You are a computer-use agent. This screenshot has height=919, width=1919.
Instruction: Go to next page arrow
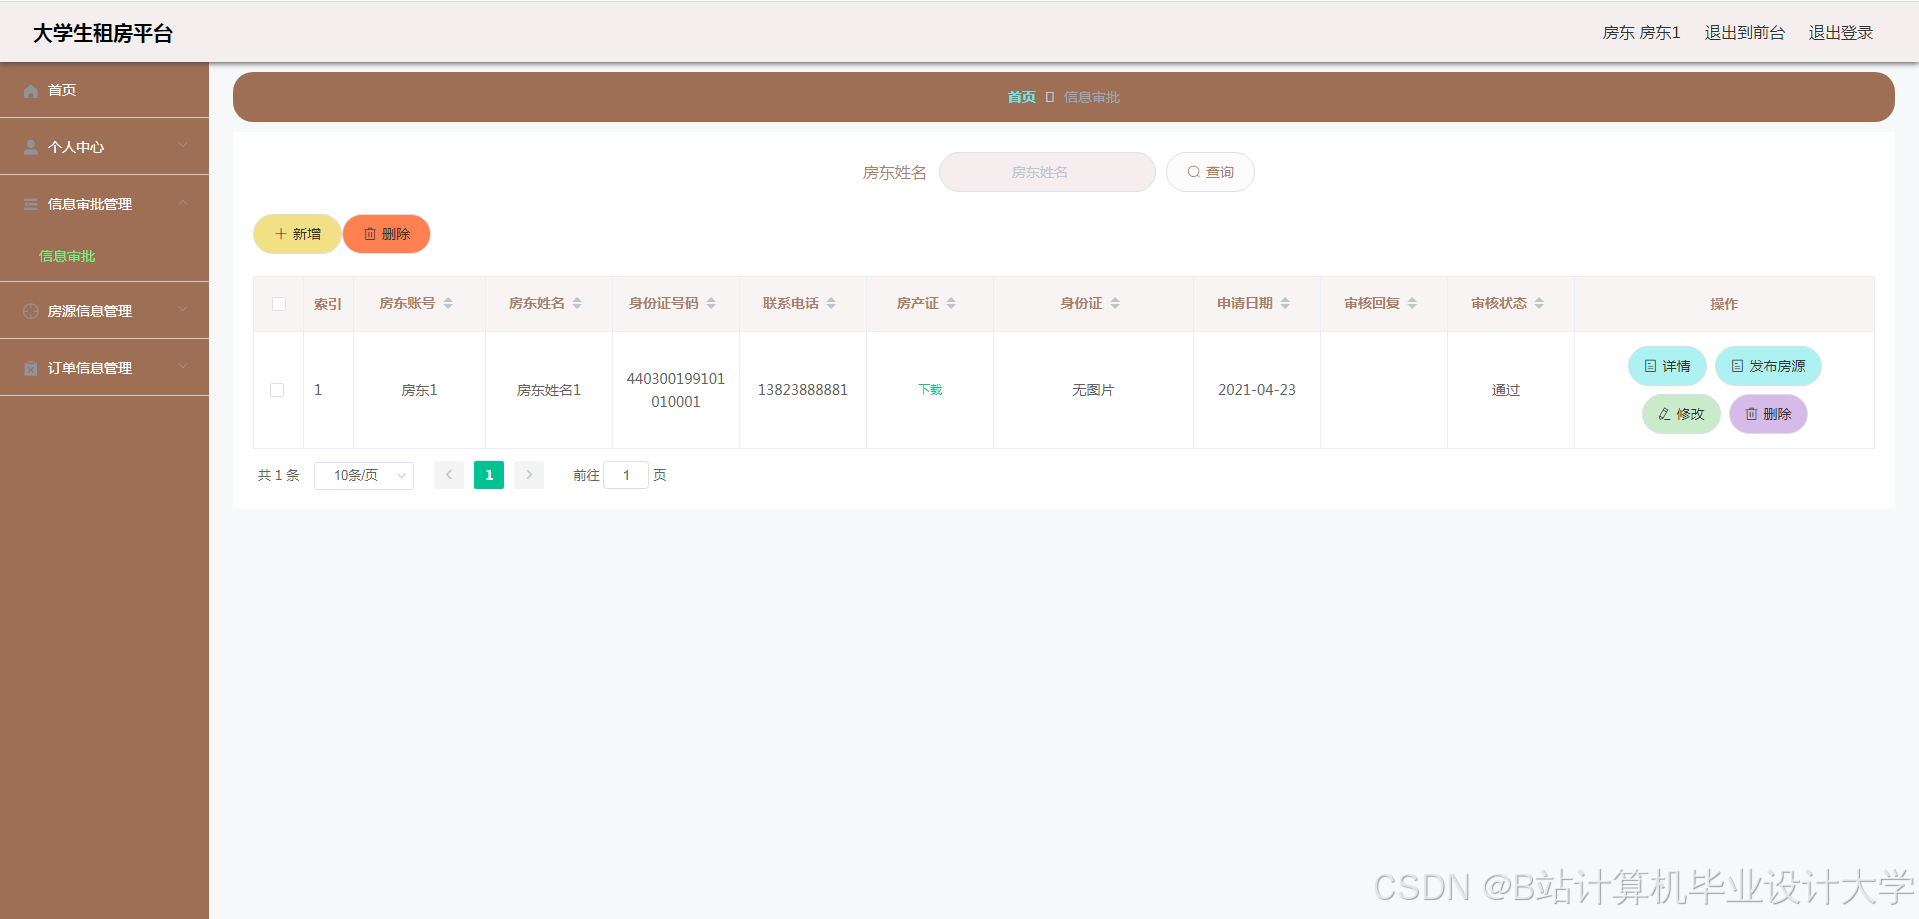tap(529, 475)
